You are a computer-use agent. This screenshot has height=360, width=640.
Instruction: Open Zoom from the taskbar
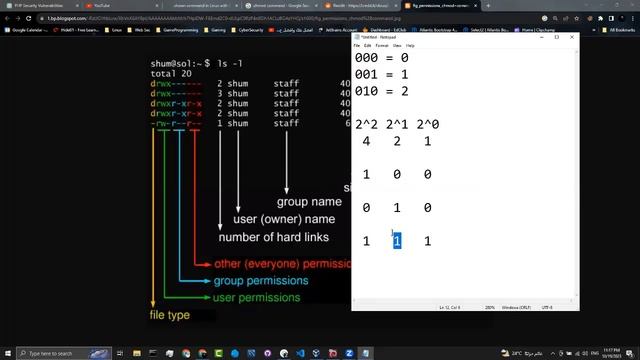349,353
